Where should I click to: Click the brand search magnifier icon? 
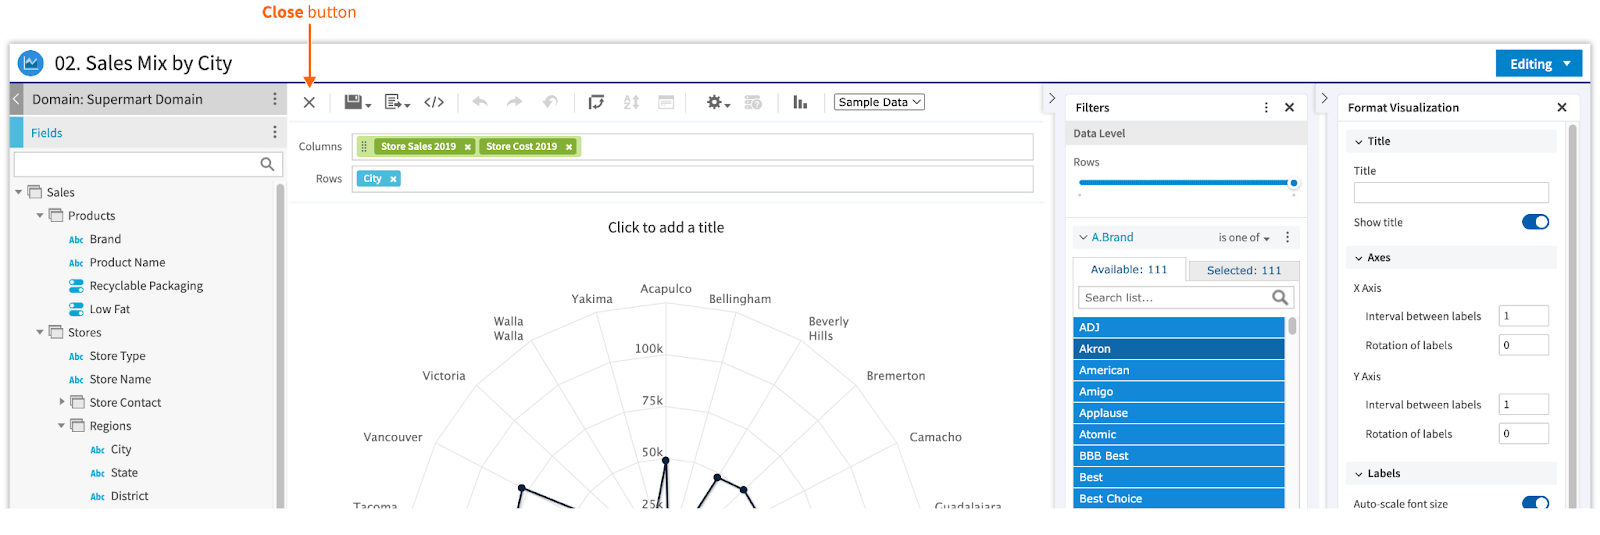coord(1280,297)
